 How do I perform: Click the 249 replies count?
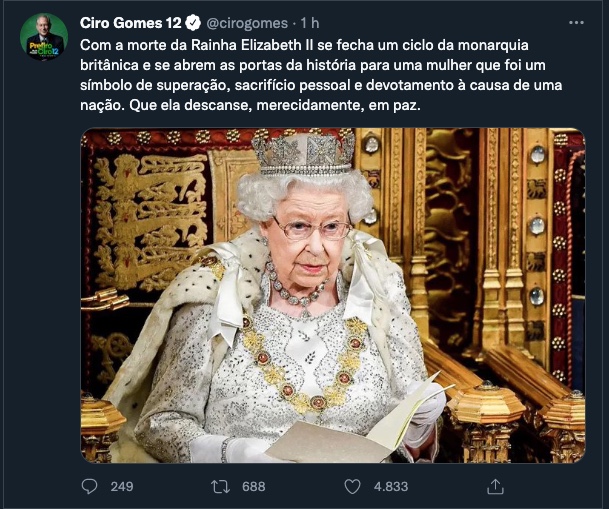click(x=122, y=487)
